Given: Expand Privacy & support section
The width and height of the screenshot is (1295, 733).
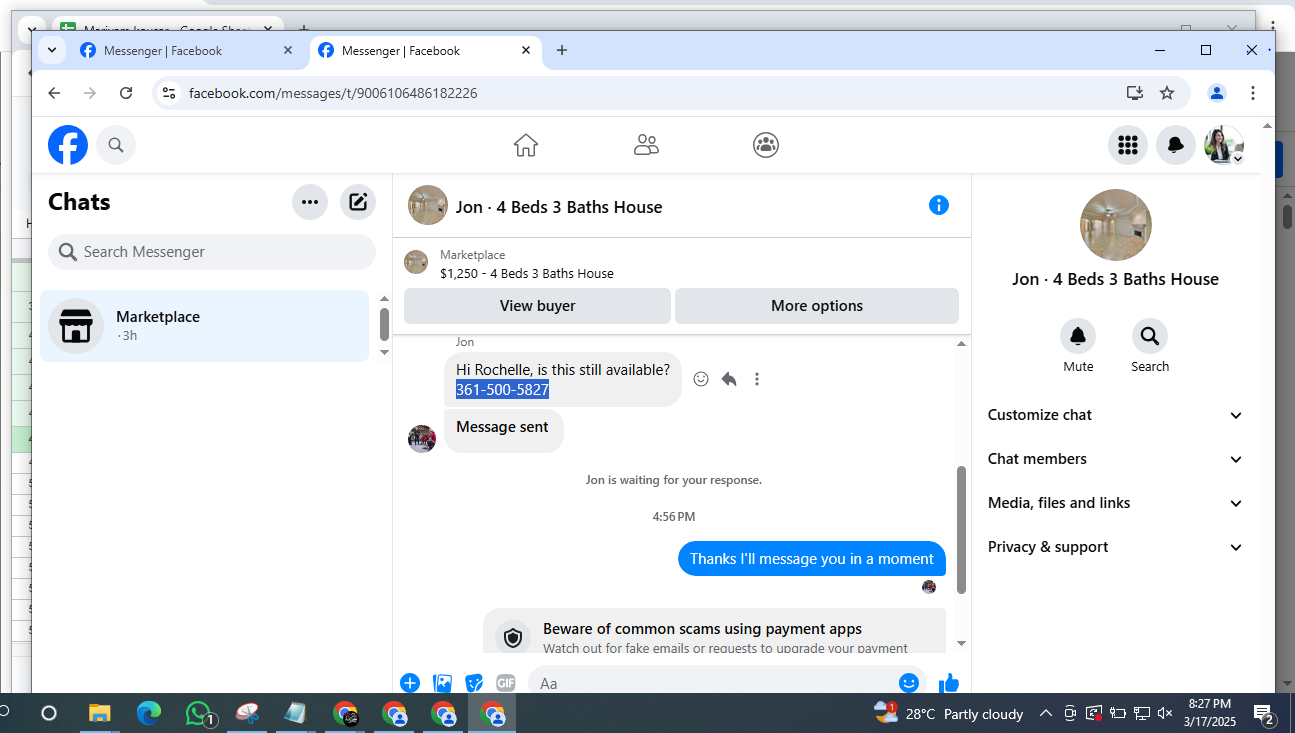Looking at the screenshot, I should coord(1115,547).
